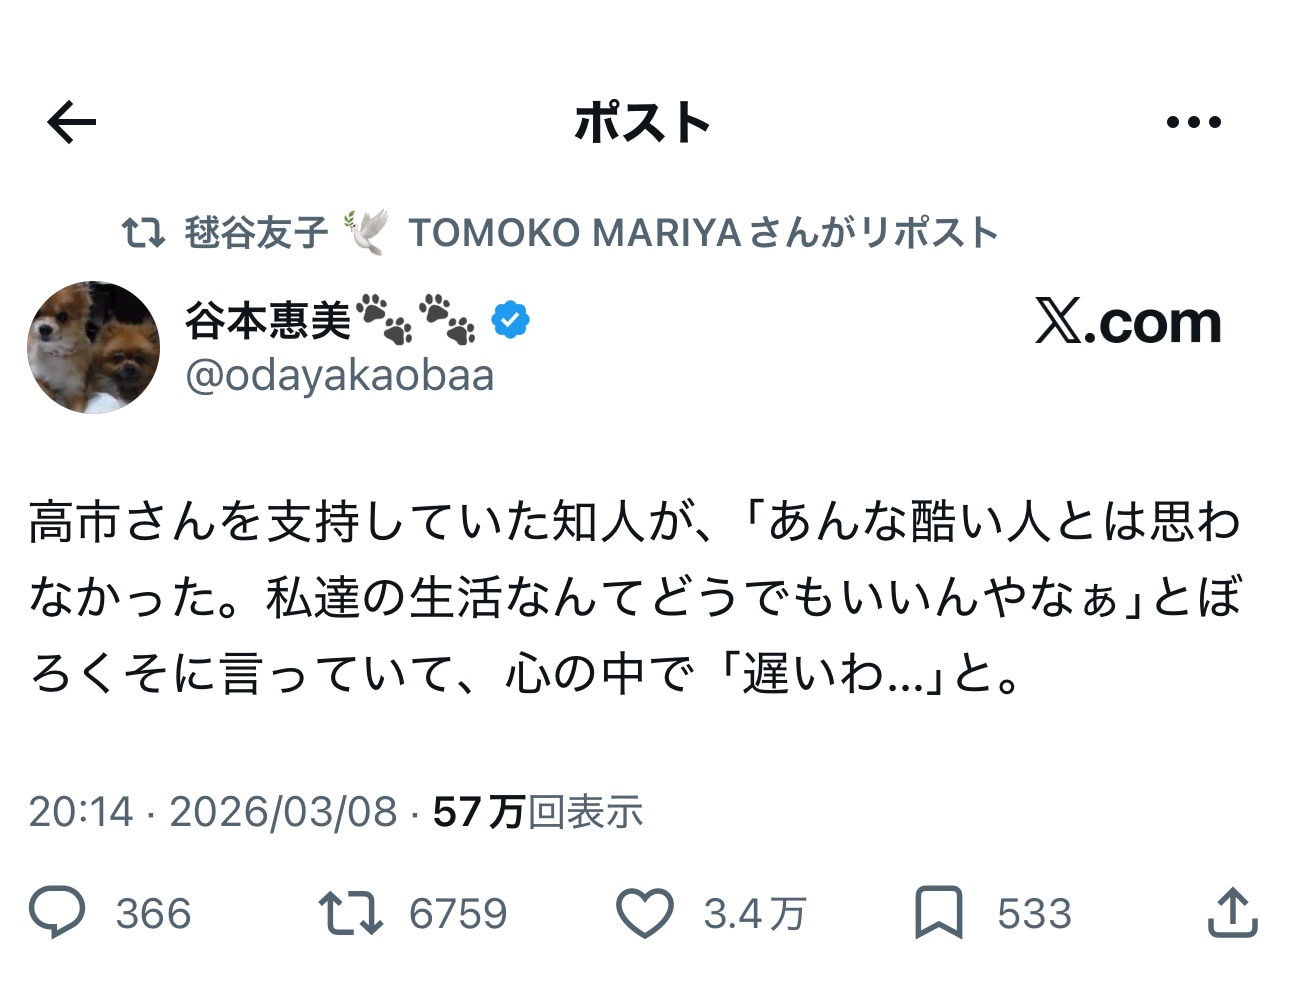Image resolution: width=1290 pixels, height=1005 pixels.
Task: Like the post with heart icon
Action: pyautogui.click(x=643, y=913)
